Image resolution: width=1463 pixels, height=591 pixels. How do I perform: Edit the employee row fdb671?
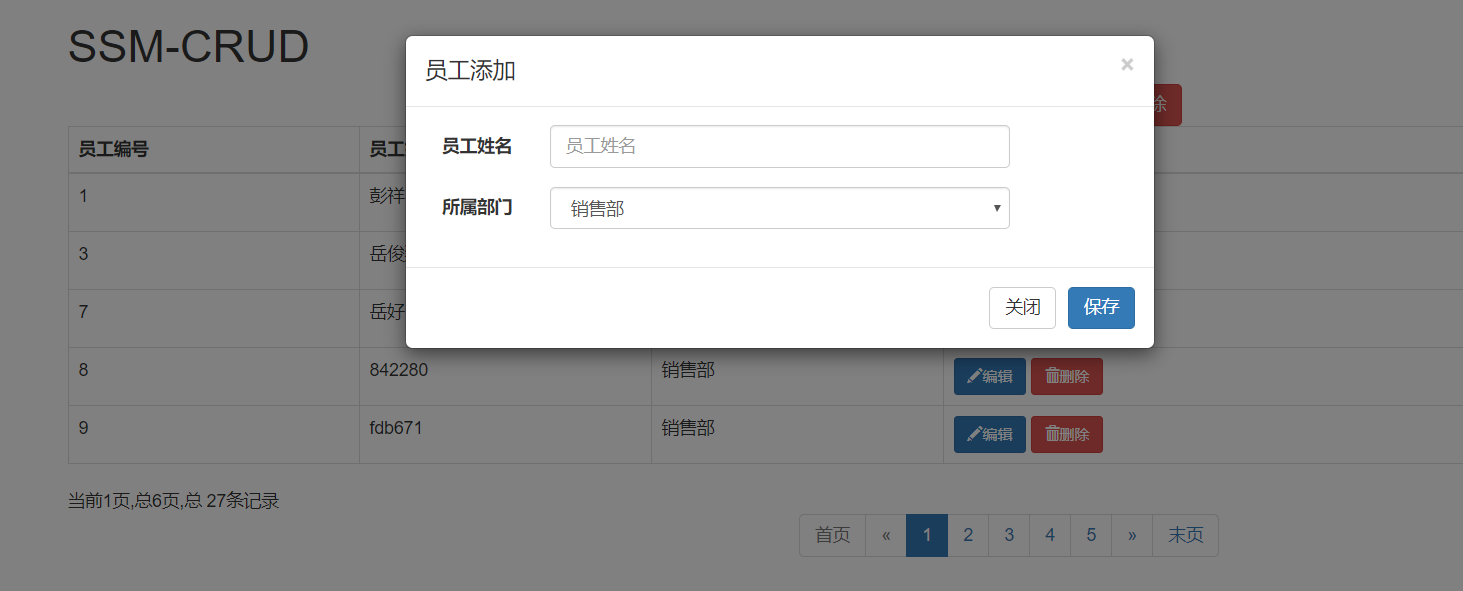coord(990,435)
